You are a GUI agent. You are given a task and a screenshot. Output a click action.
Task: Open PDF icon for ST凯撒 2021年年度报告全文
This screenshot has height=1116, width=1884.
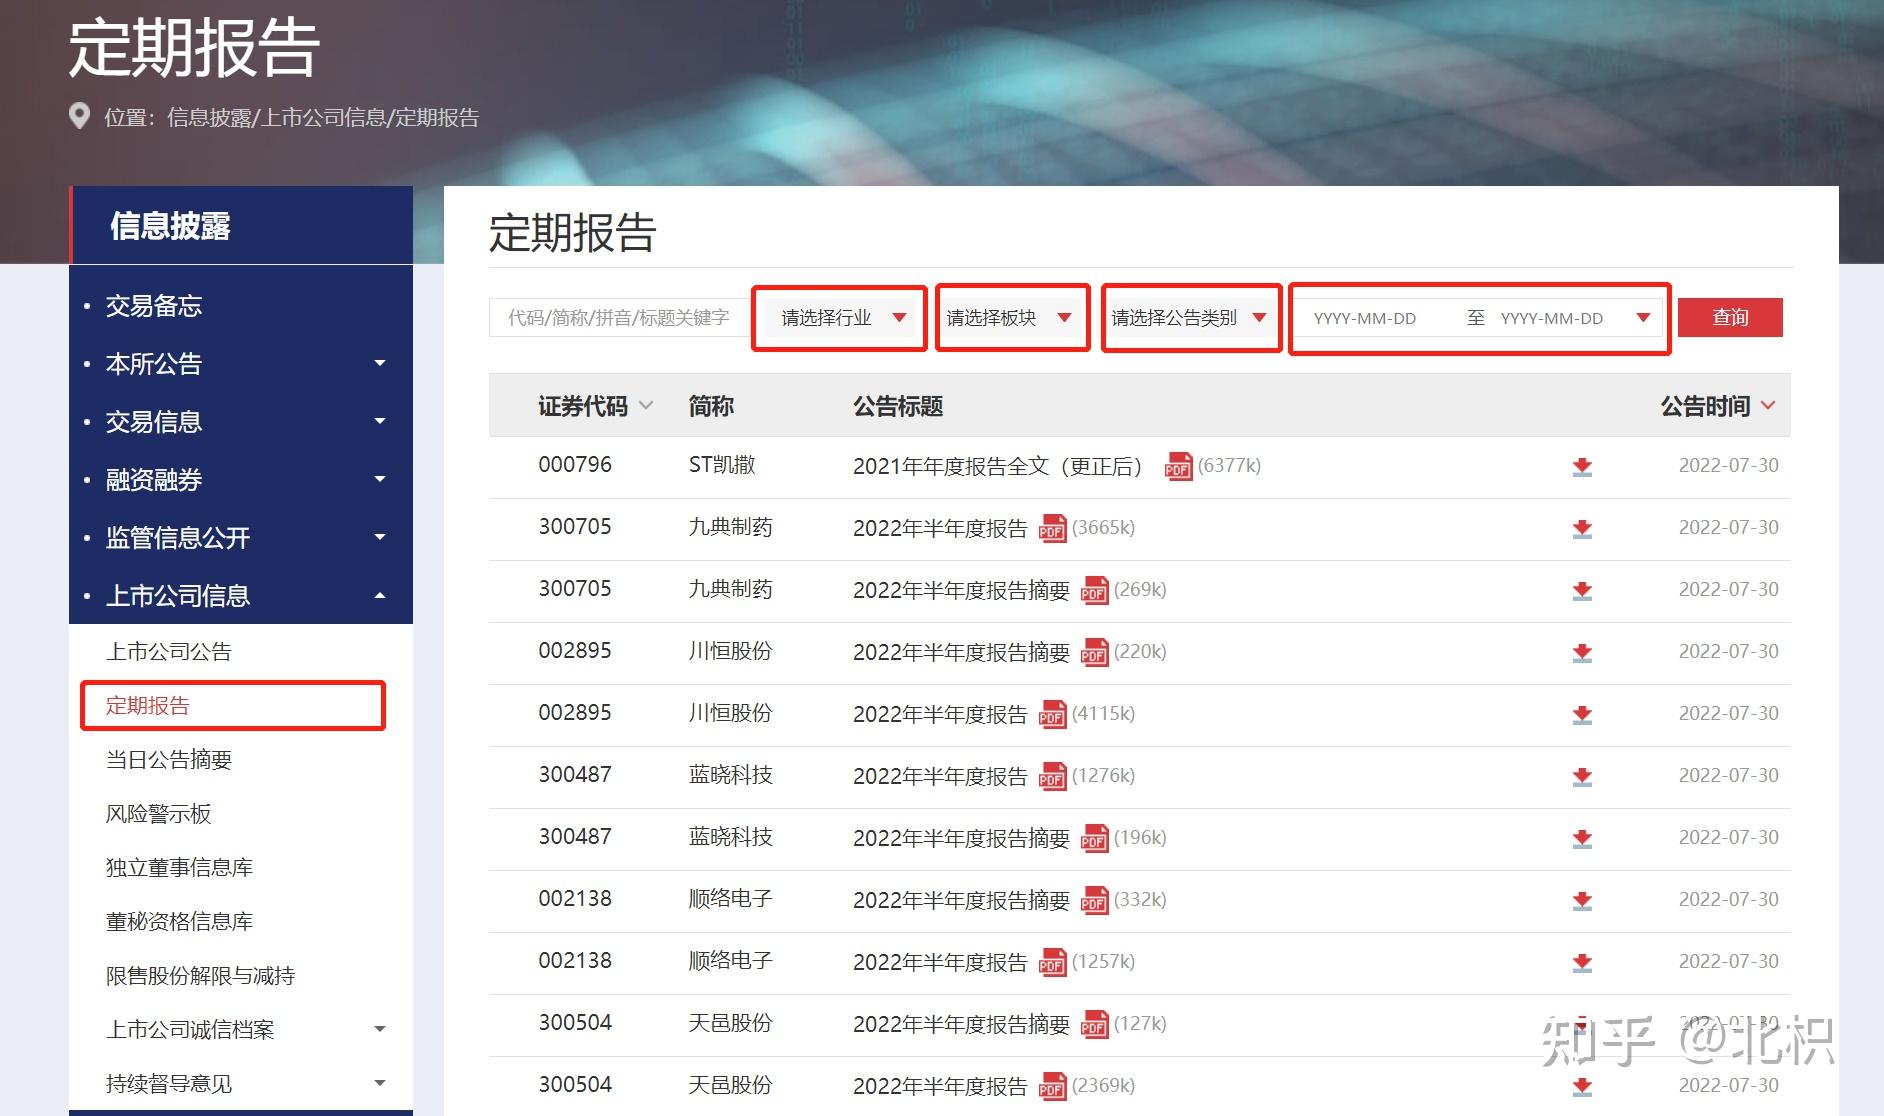click(1178, 466)
